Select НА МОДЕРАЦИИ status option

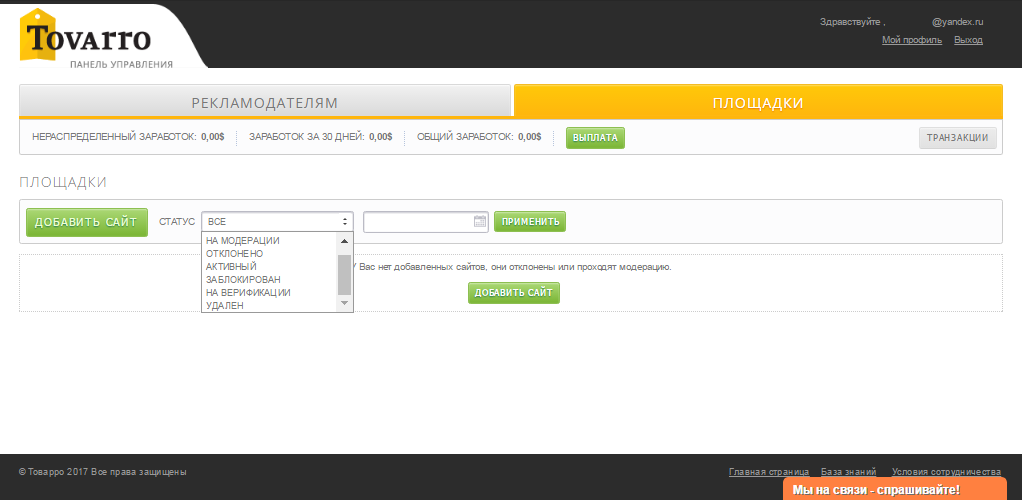[x=242, y=241]
